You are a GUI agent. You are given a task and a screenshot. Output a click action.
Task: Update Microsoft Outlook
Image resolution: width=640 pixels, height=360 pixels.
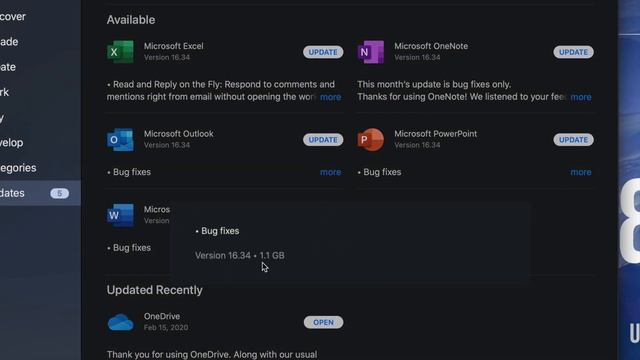[323, 140]
